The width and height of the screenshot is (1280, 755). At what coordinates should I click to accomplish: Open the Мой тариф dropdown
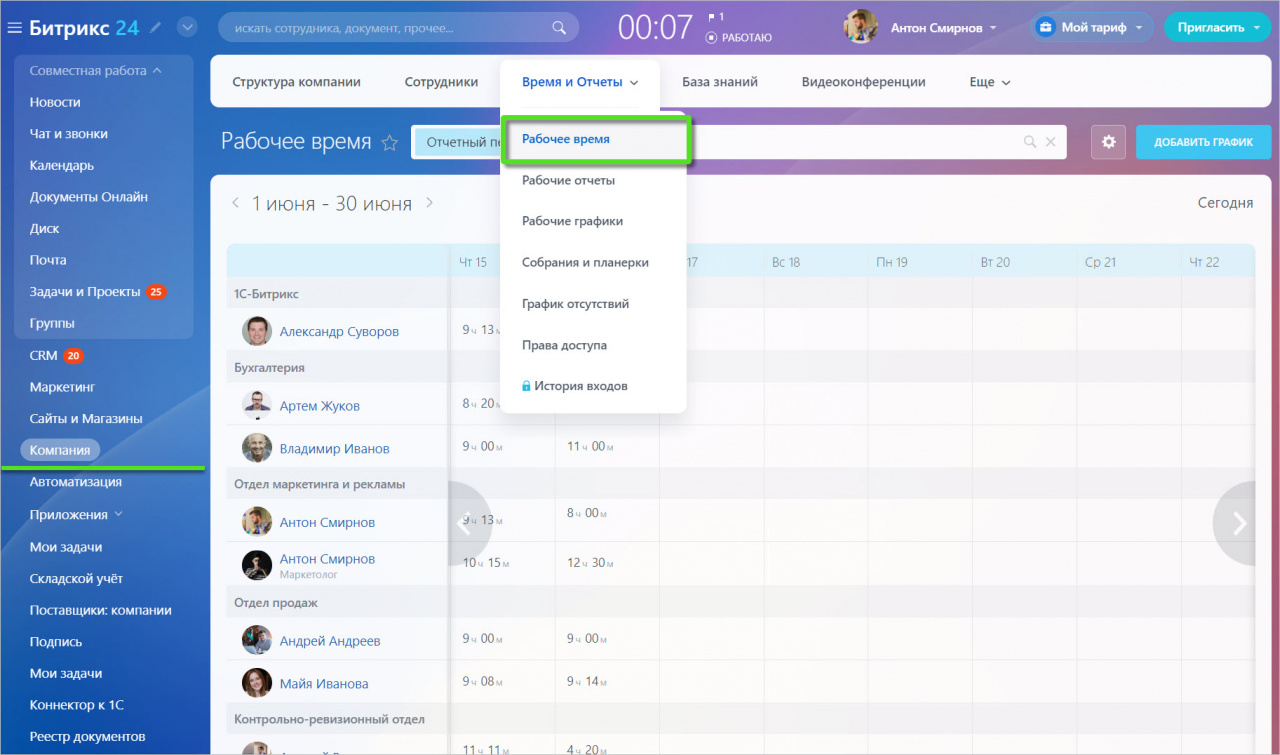(x=1092, y=27)
